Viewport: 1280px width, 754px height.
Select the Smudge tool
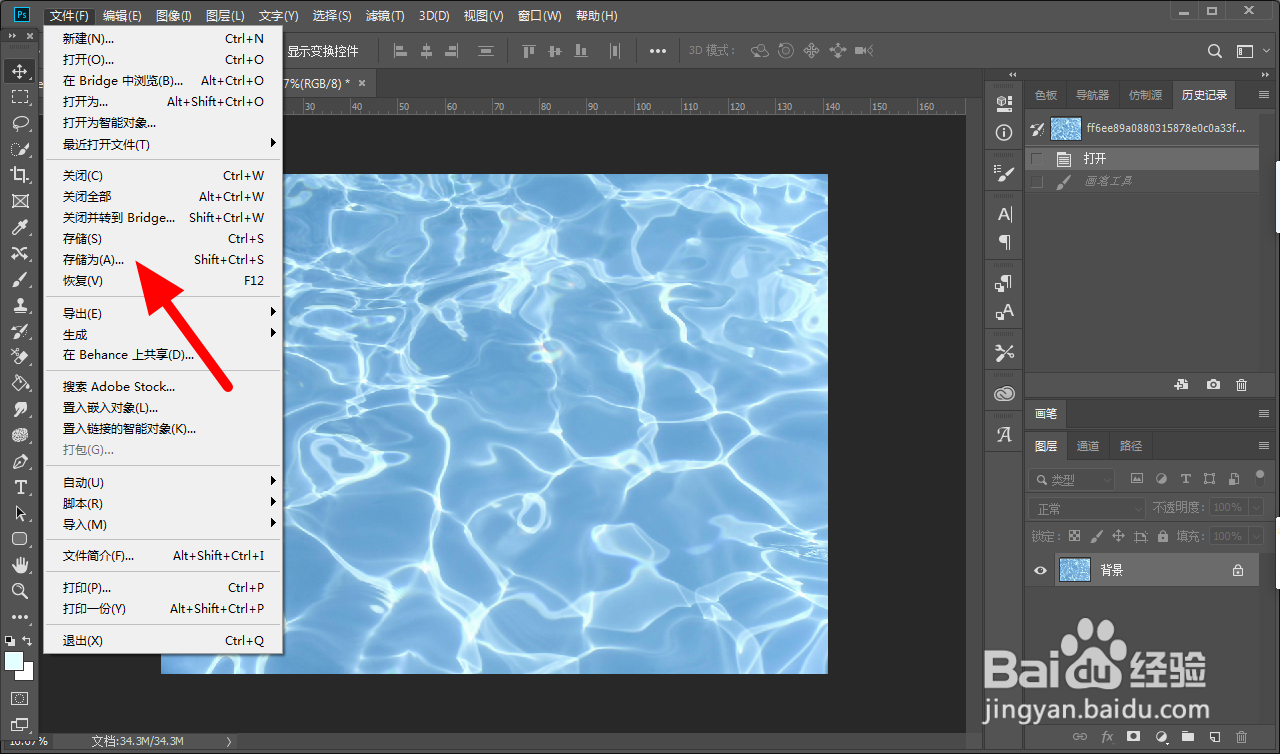(19, 409)
